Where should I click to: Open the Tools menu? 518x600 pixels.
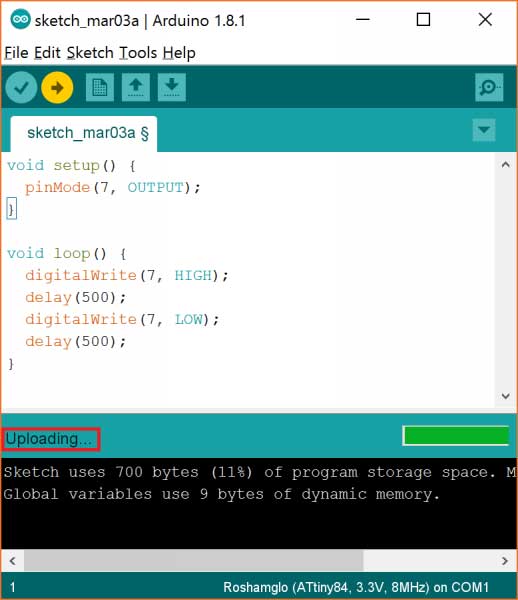pyautogui.click(x=138, y=53)
